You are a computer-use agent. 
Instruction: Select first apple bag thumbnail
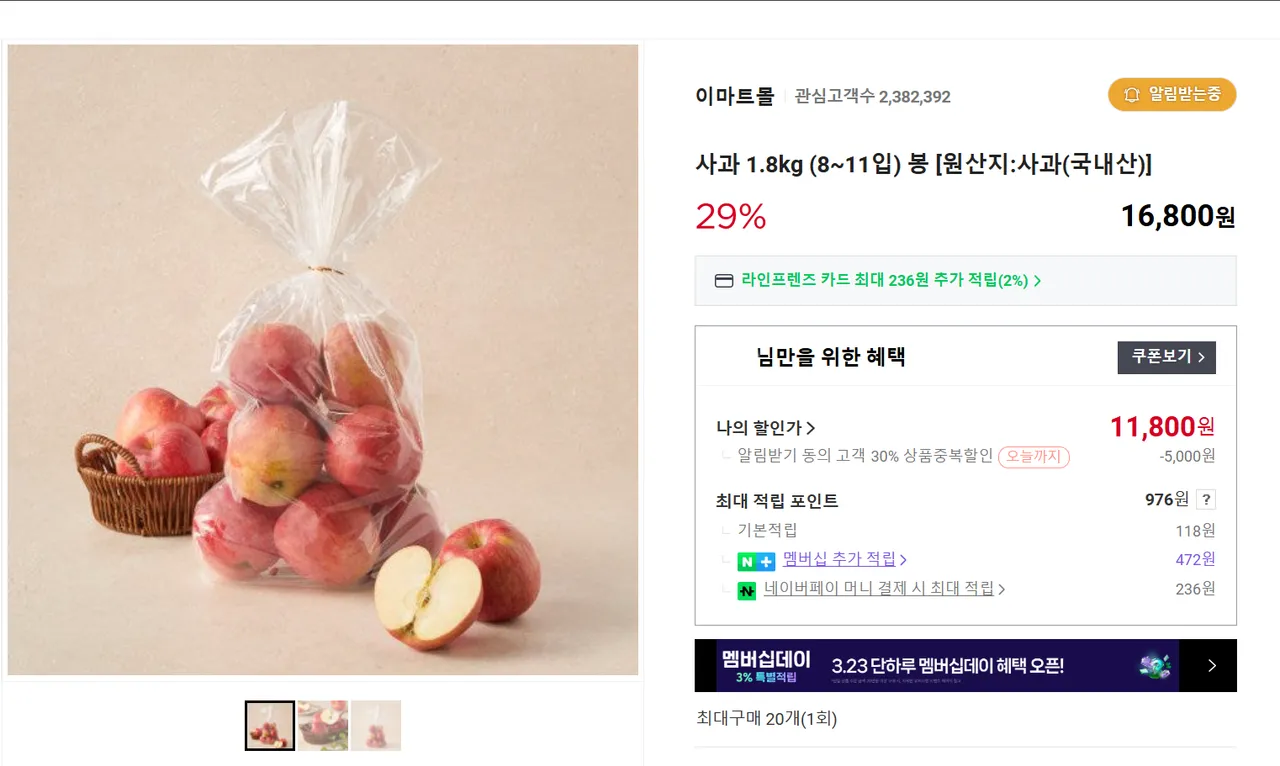point(270,726)
